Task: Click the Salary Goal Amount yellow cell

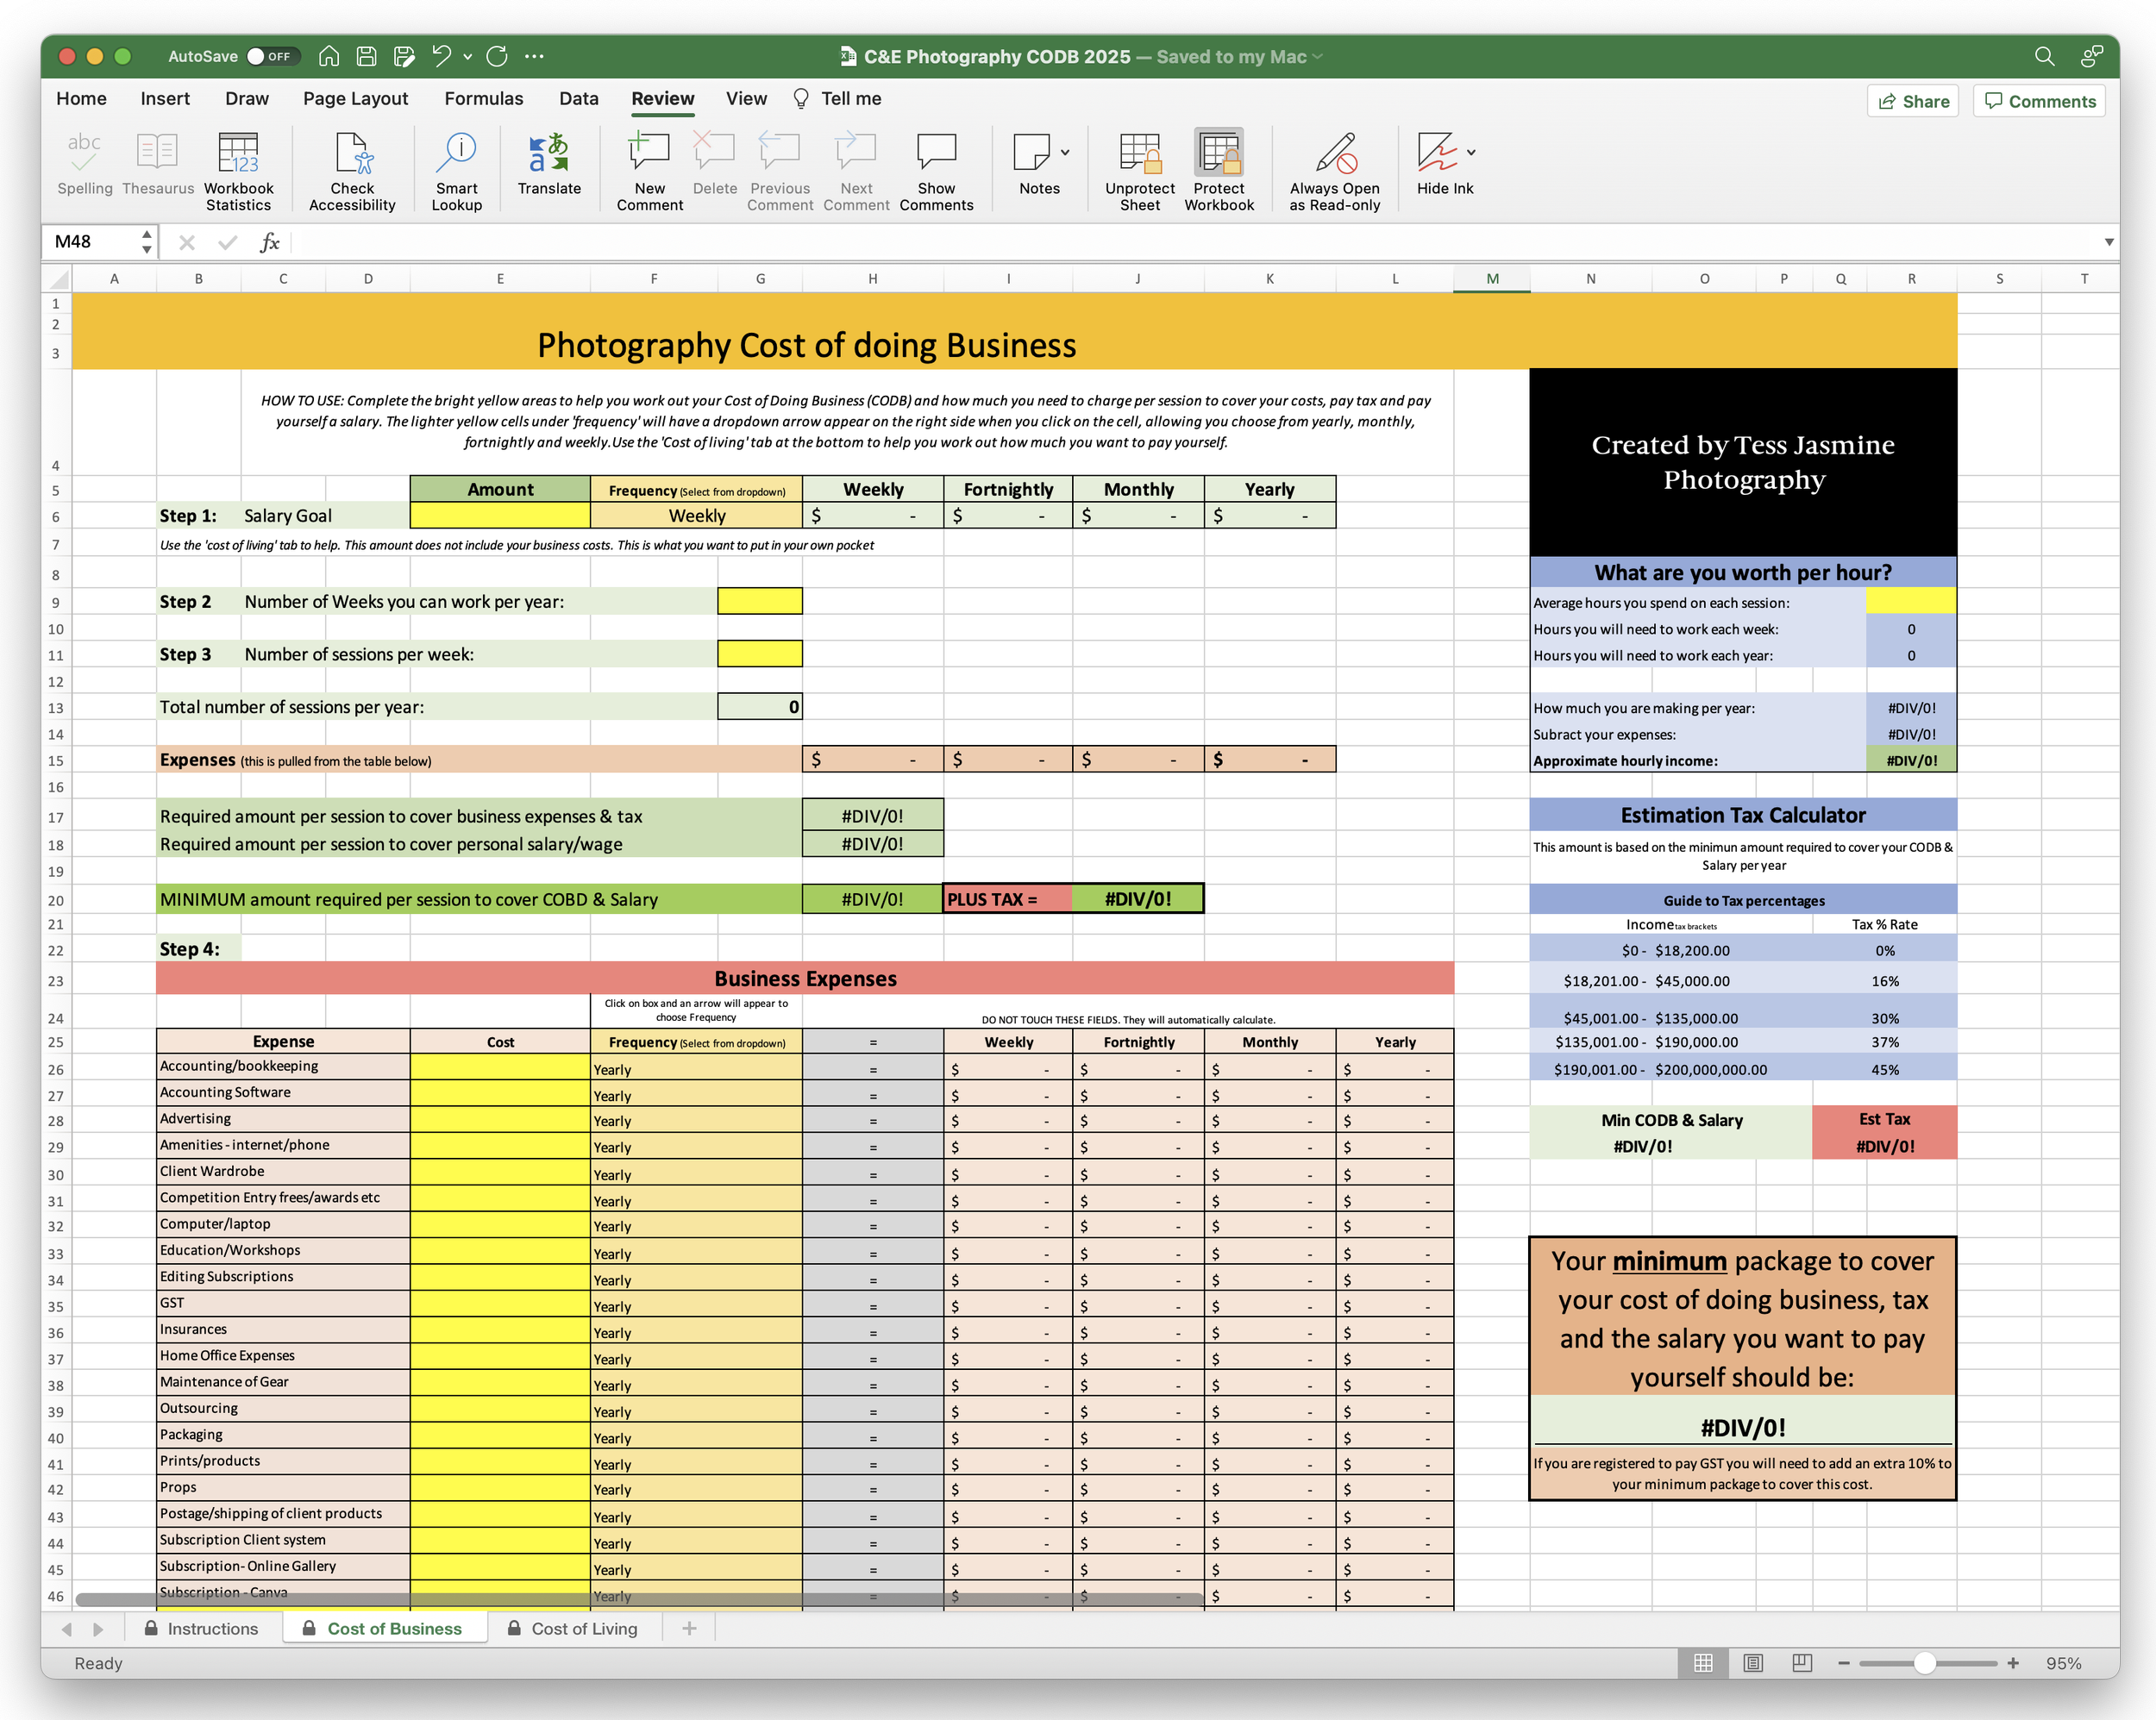Action: [500, 516]
